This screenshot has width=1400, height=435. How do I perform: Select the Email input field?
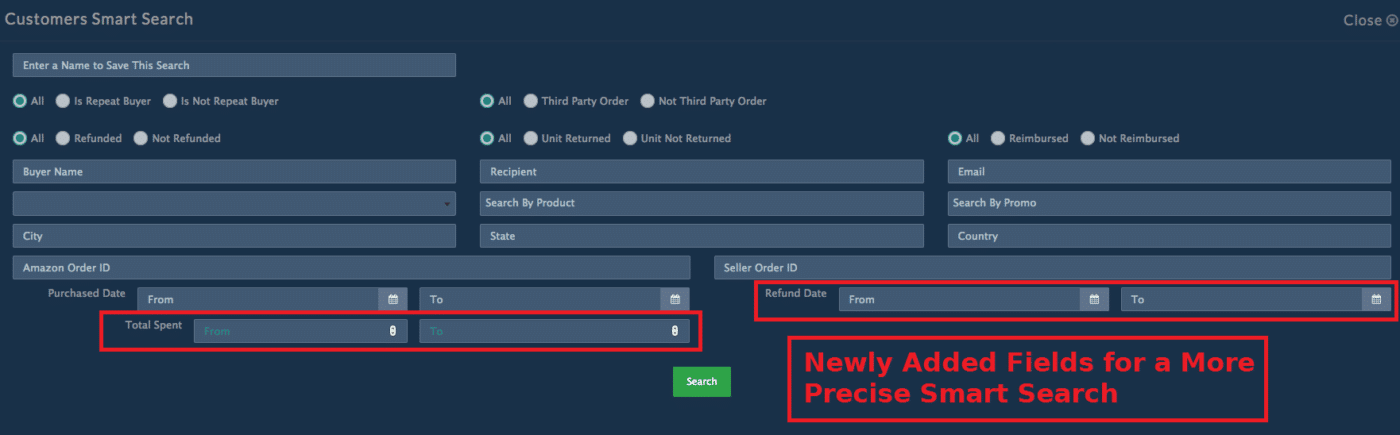[1169, 172]
